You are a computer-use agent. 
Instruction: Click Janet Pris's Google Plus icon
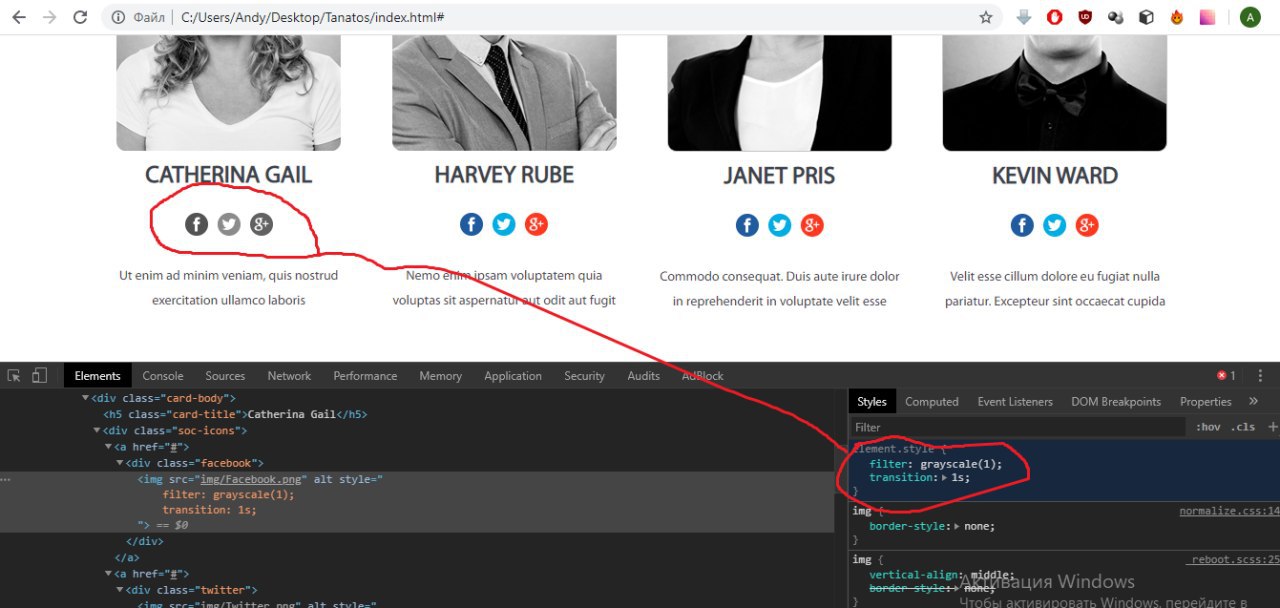pos(812,225)
